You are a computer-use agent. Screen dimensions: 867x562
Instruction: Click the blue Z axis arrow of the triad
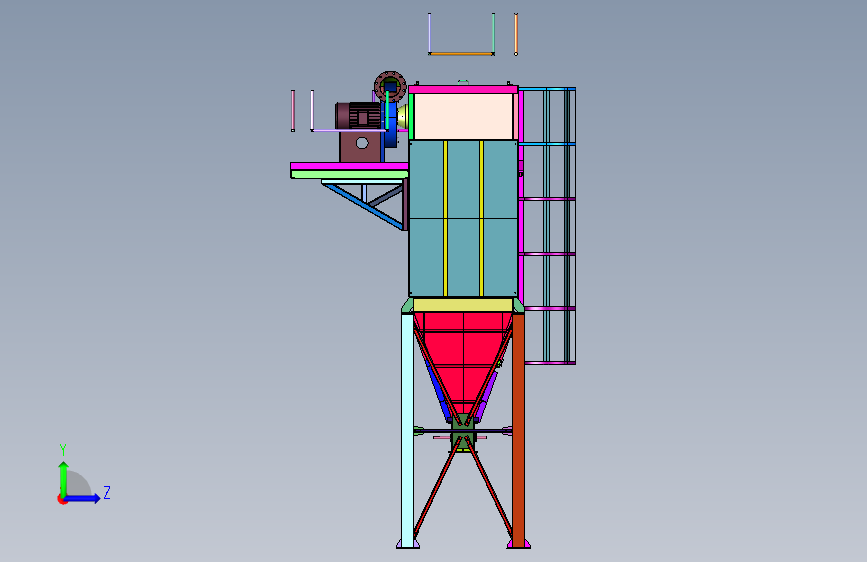click(83, 498)
